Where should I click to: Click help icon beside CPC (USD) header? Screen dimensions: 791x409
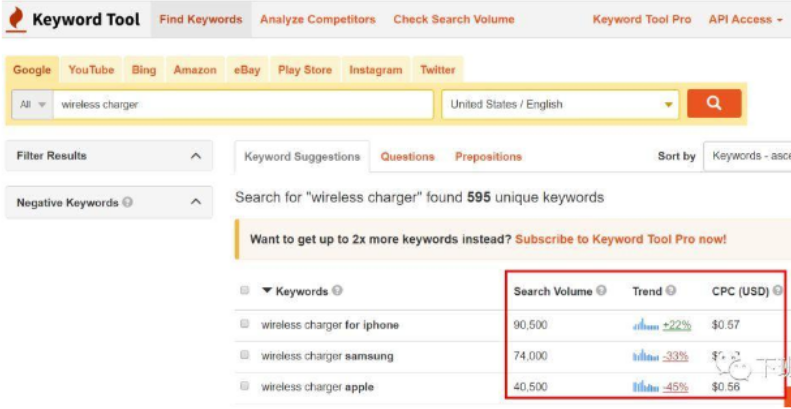coord(777,291)
